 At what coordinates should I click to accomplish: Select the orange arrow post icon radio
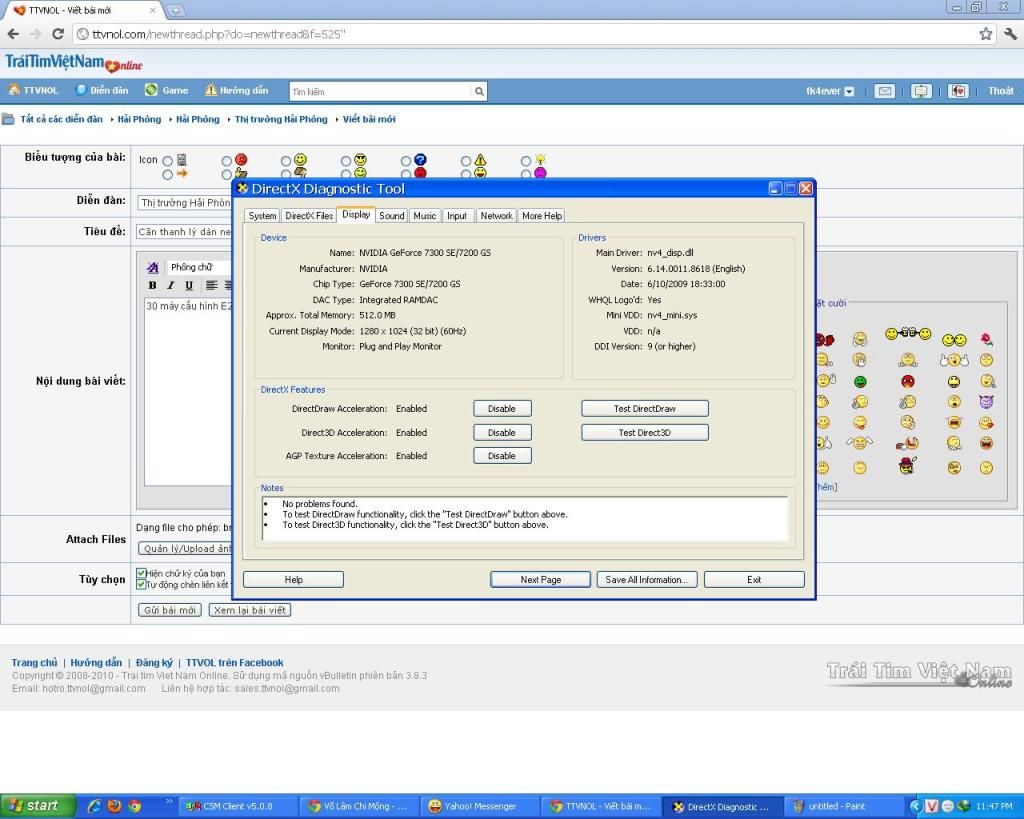(x=167, y=174)
